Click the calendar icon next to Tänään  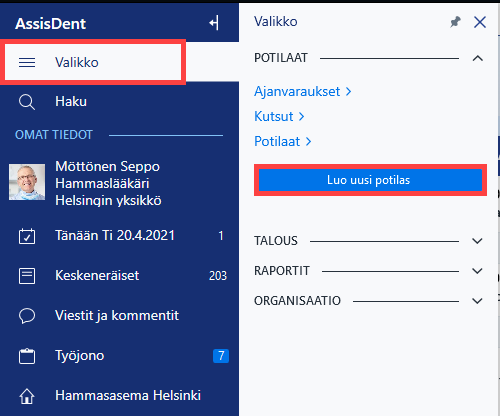(x=27, y=236)
